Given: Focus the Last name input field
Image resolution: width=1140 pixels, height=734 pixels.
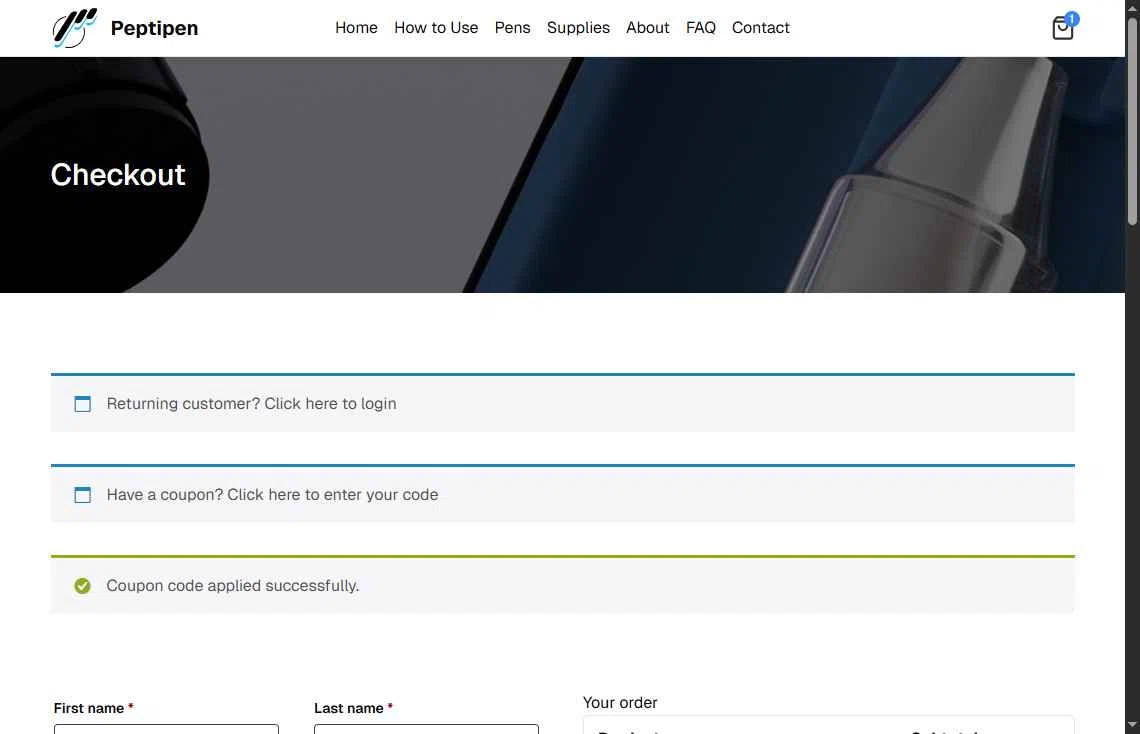Looking at the screenshot, I should click(426, 729).
